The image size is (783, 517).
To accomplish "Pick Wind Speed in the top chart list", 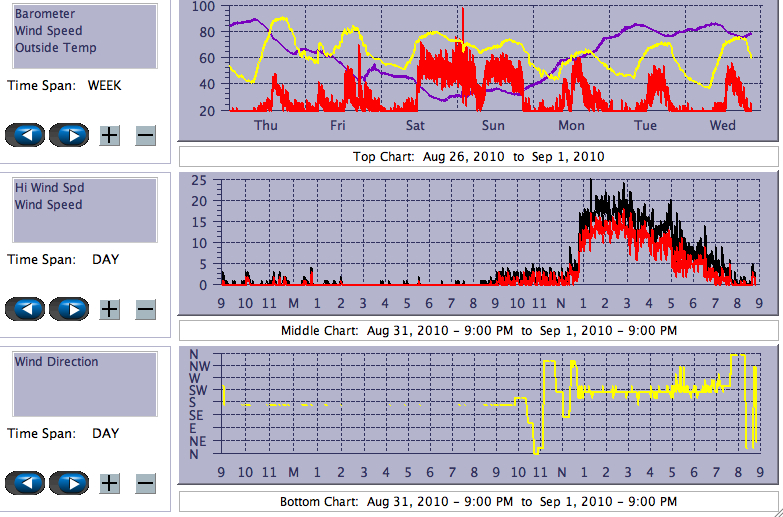I will coord(48,31).
